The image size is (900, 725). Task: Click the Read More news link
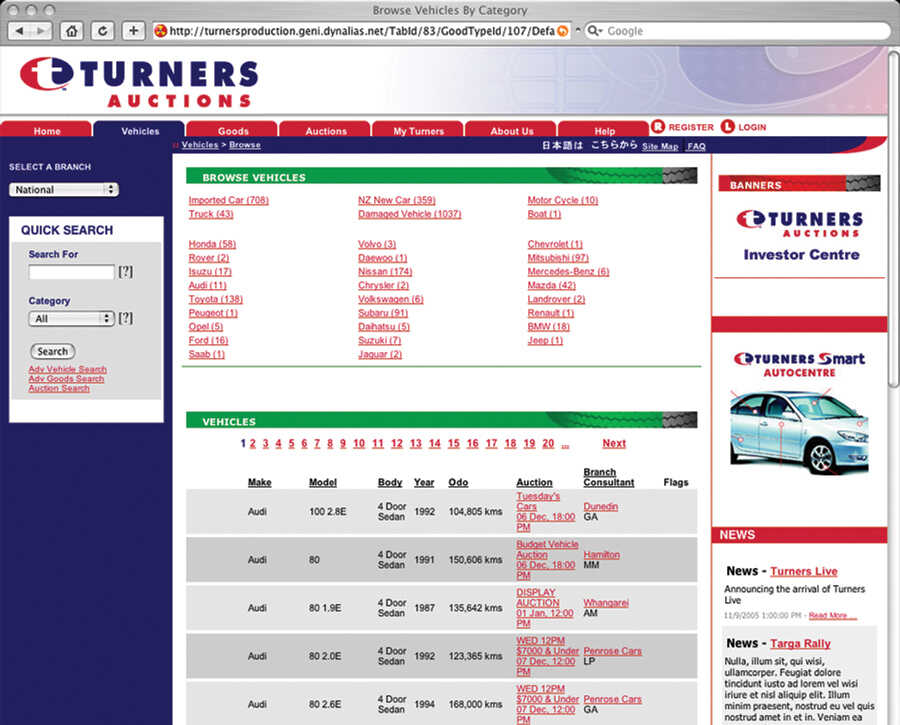pos(832,616)
